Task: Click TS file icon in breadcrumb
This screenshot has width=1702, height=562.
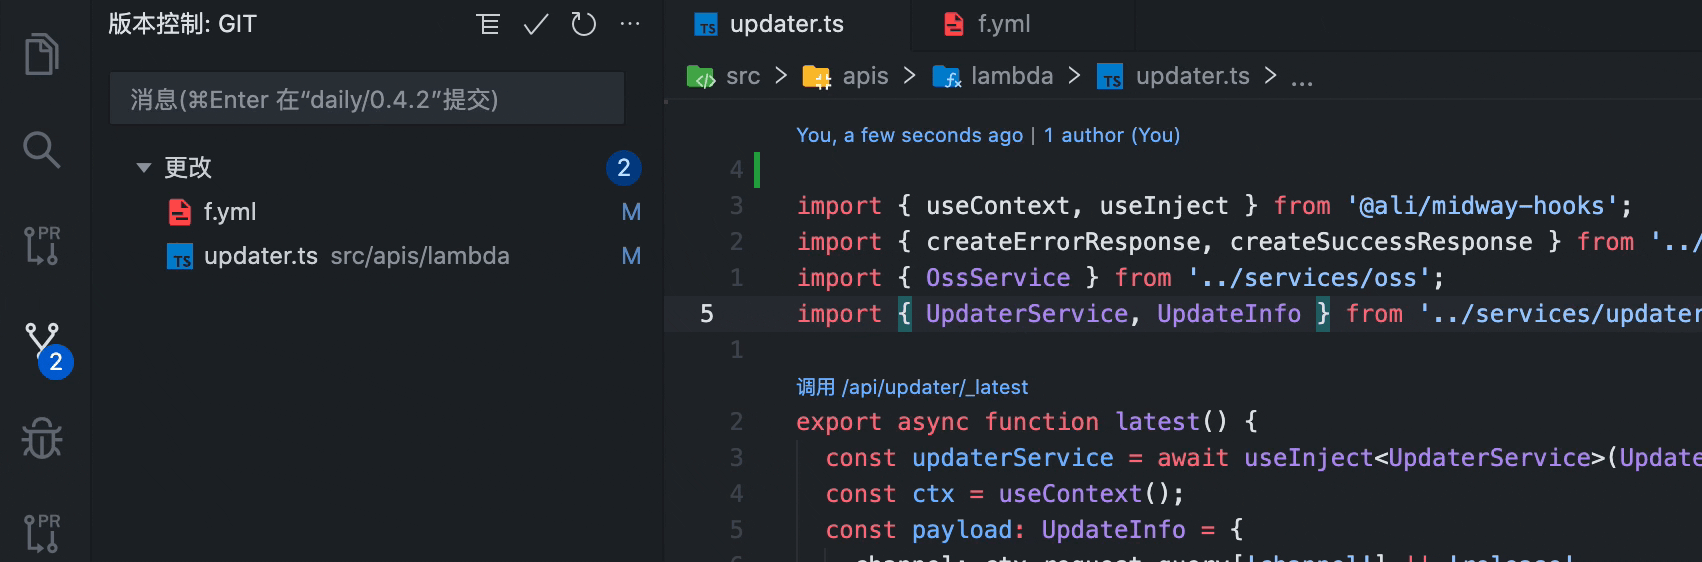Action: pos(1110,77)
